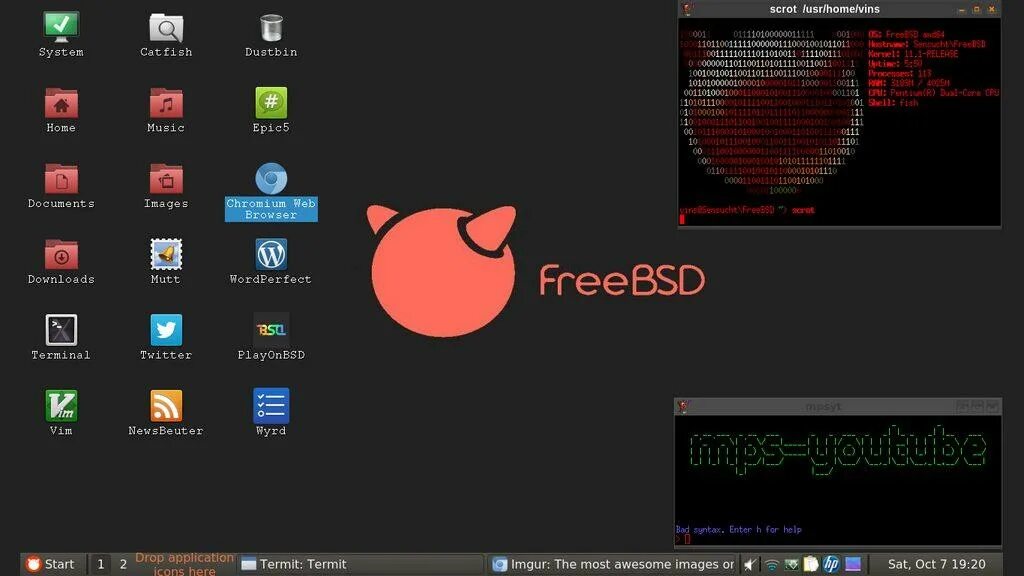This screenshot has width=1024, height=576.
Task: Click "Bad syntax. Enter h for help" text
Action: [x=739, y=530]
